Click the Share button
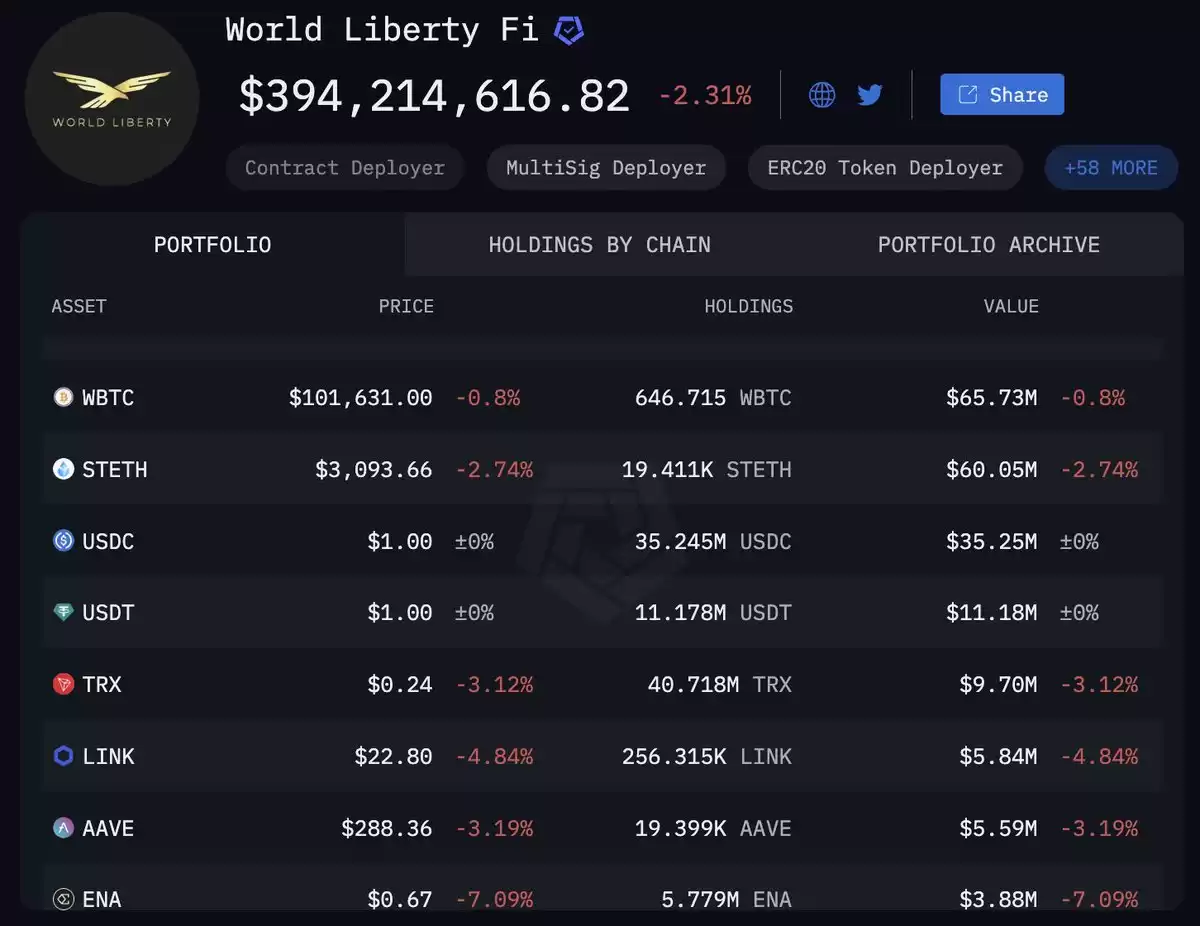The width and height of the screenshot is (1200, 926). [x=1002, y=94]
